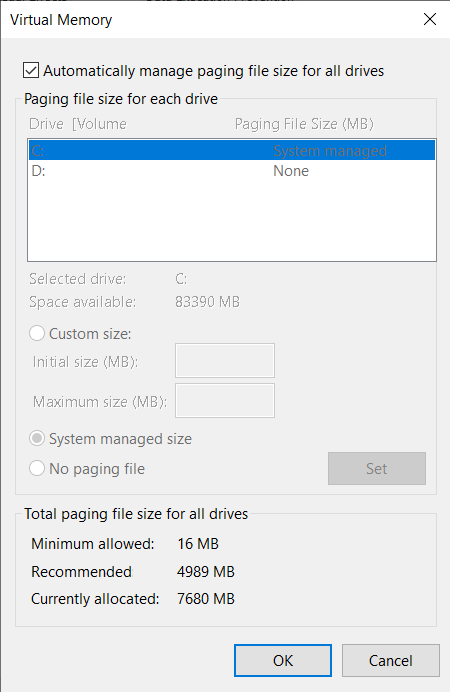Click empty area of drive list box
Image resolution: width=450 pixels, height=692 pixels.
click(232, 221)
